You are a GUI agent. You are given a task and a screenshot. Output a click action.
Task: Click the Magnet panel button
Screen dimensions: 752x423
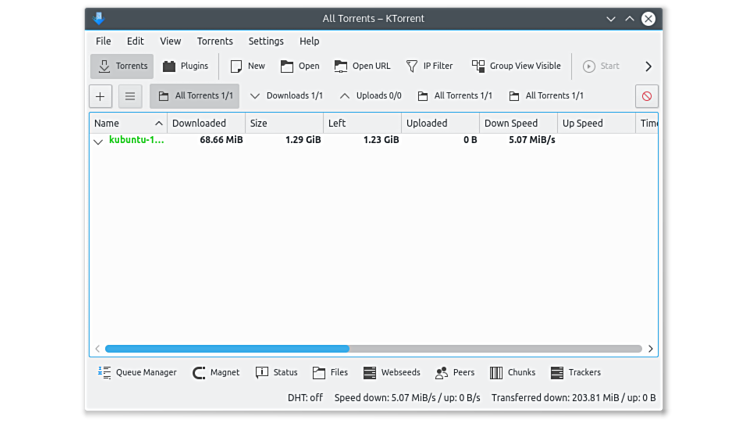tap(215, 372)
